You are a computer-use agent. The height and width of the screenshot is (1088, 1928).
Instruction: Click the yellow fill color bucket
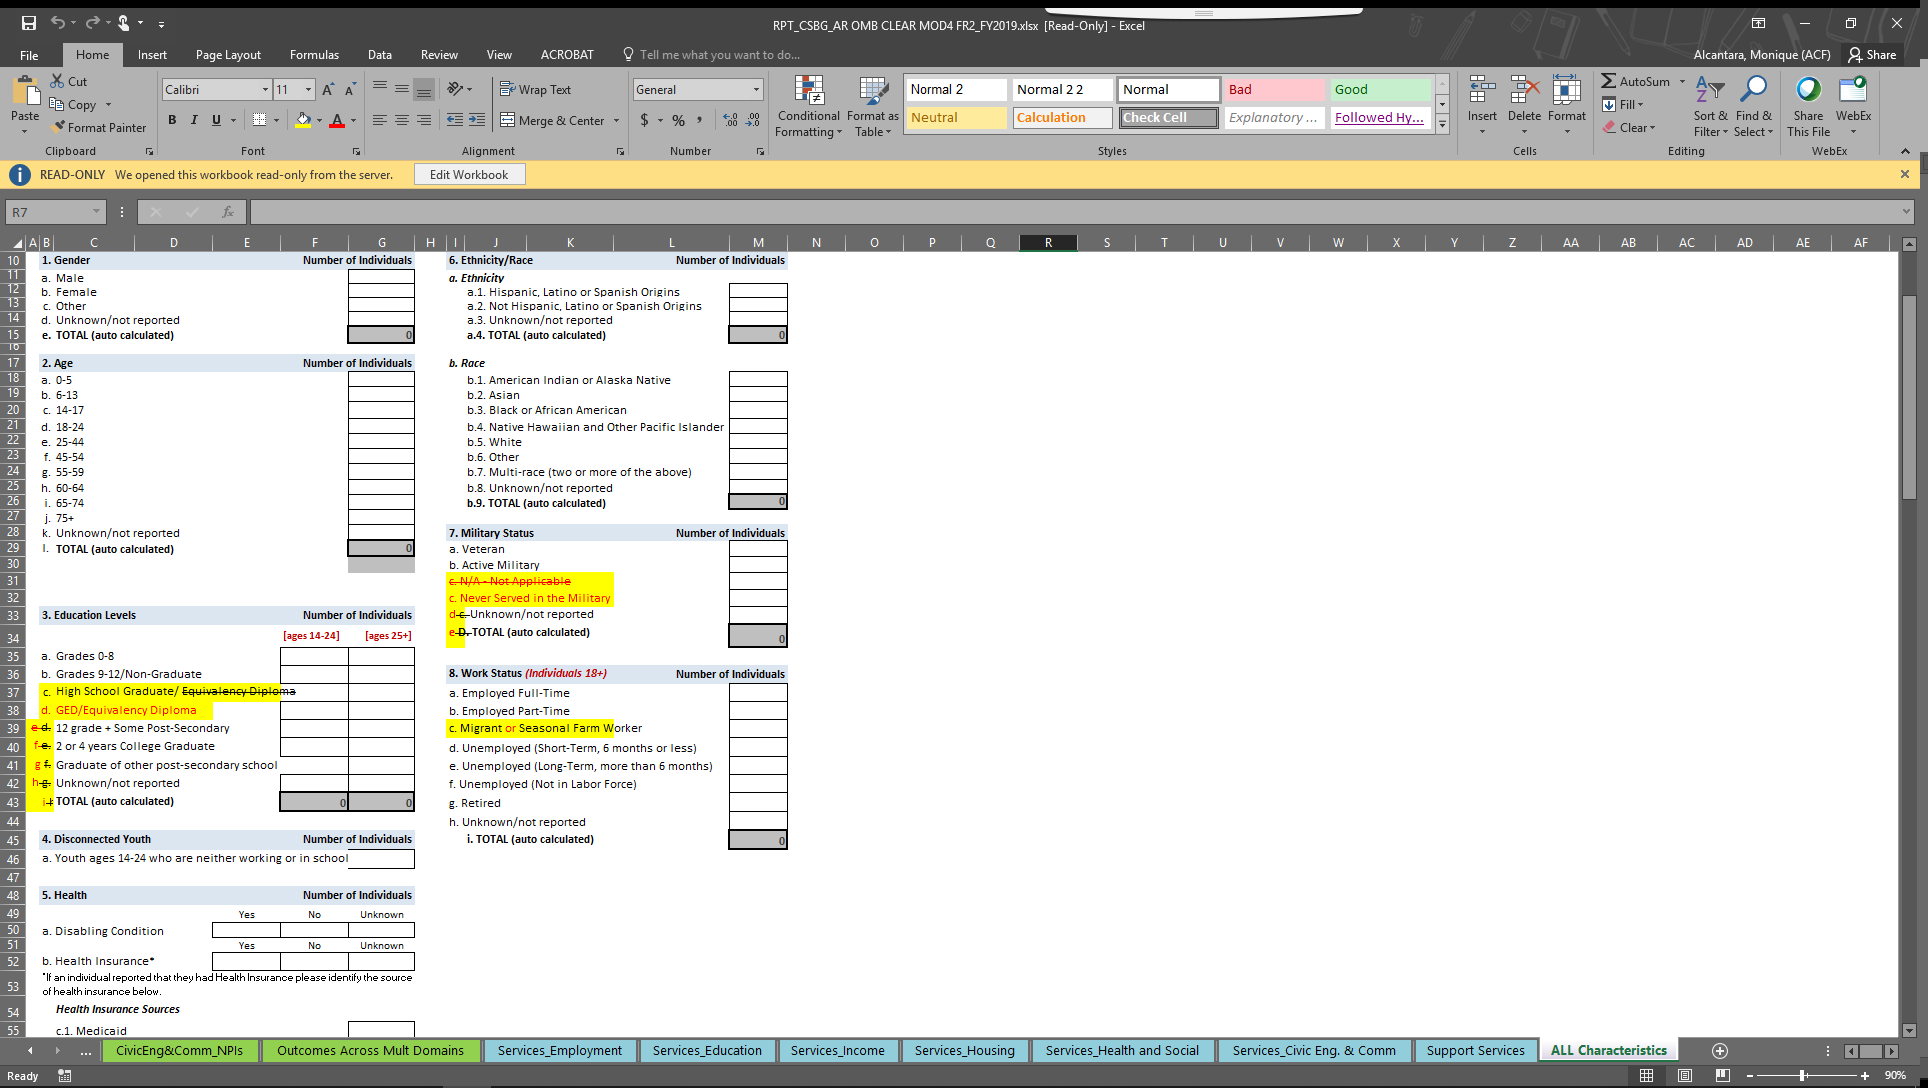pos(303,120)
